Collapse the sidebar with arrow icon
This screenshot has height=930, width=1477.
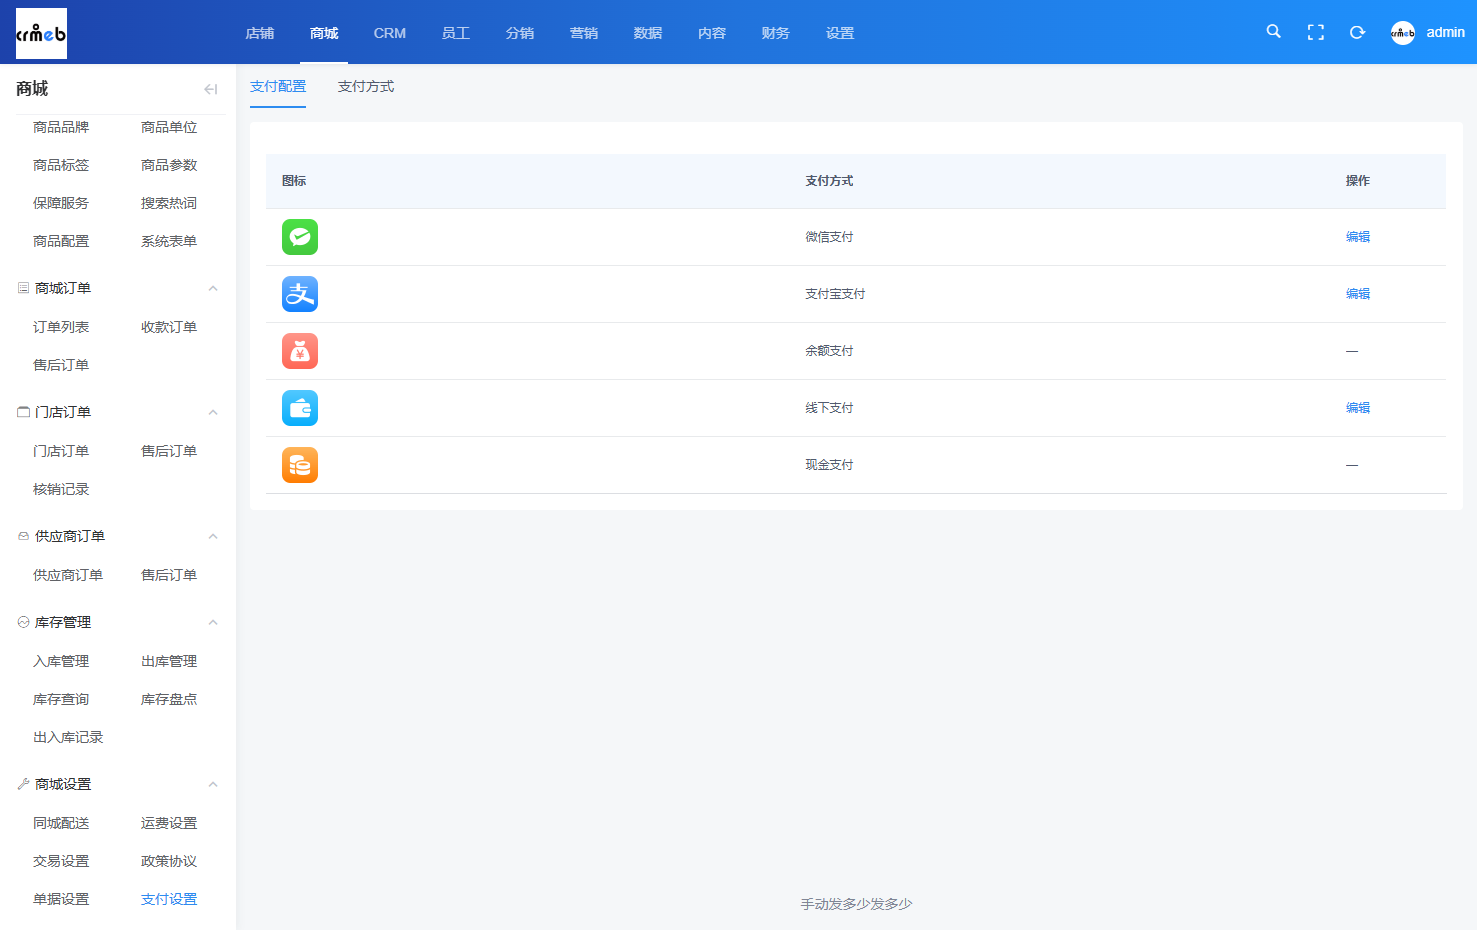pos(210,89)
